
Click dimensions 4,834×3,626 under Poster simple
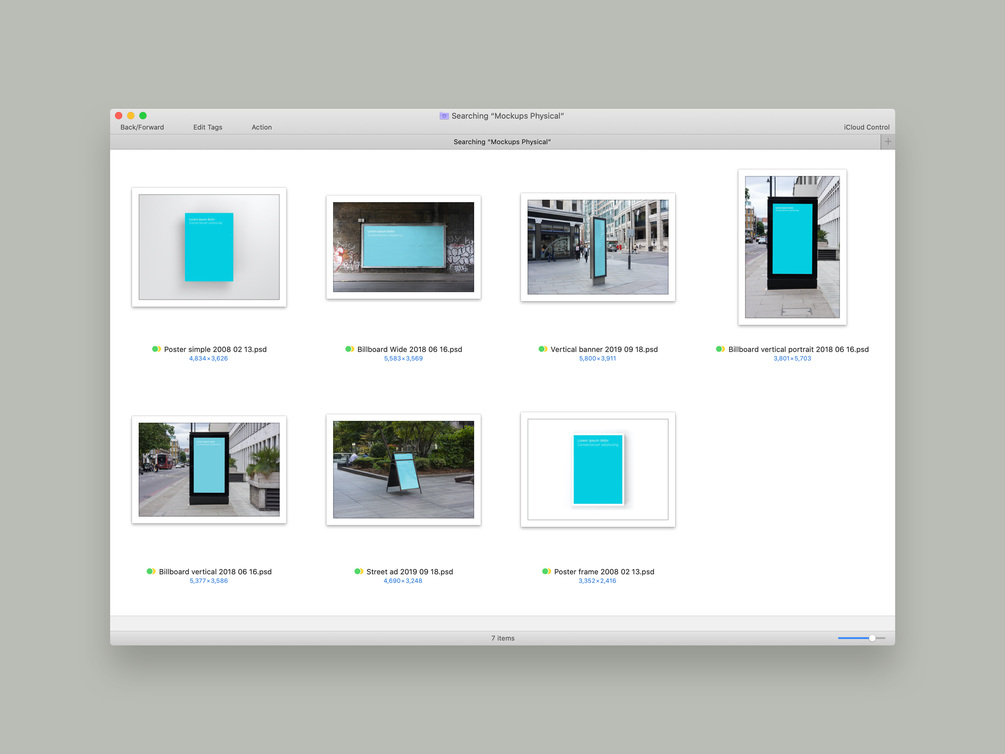click(x=208, y=358)
